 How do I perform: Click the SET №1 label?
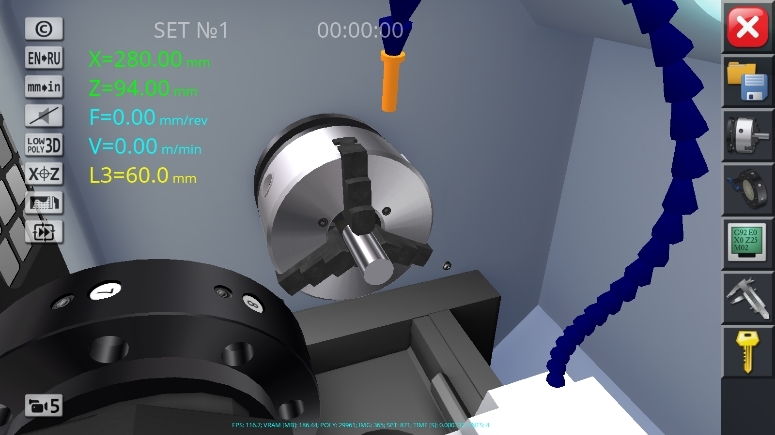coord(191,31)
